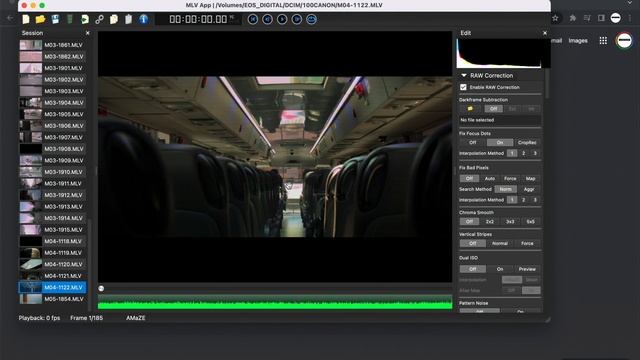Bookmark page with browser star icon

[555, 18]
